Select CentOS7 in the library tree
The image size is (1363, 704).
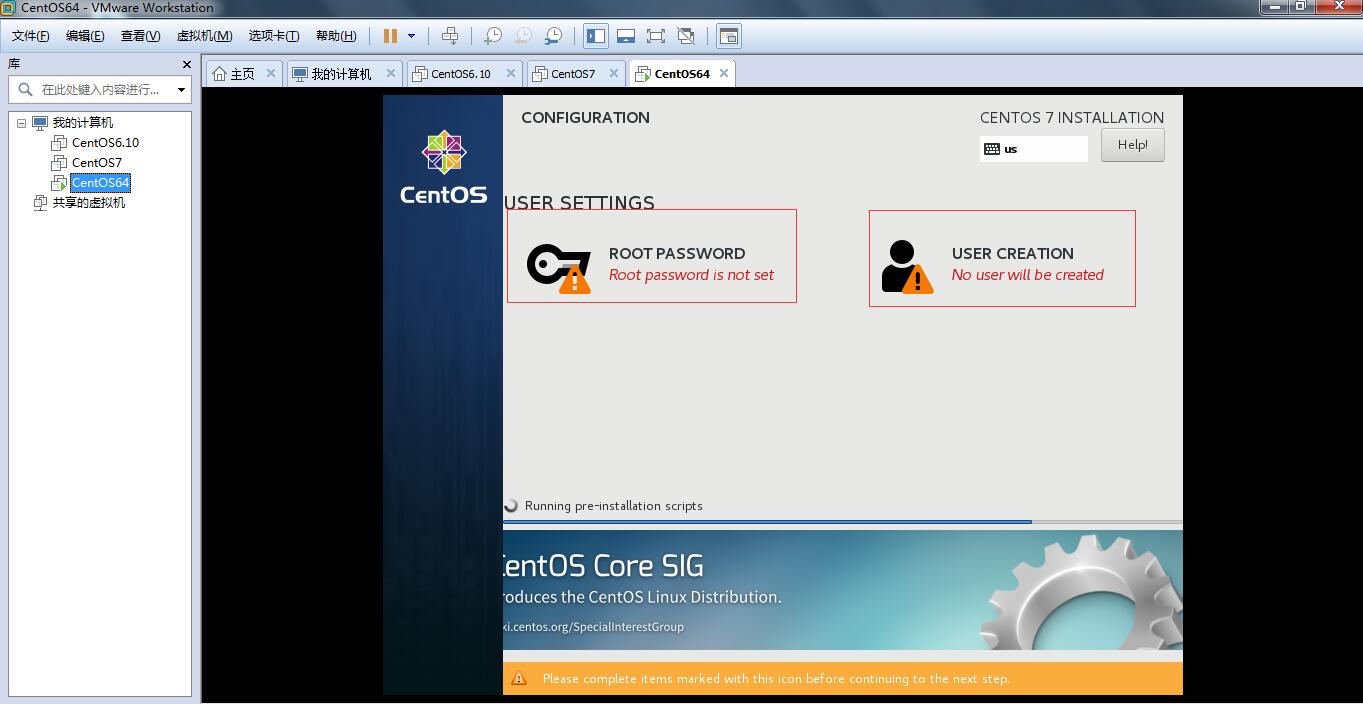point(97,162)
